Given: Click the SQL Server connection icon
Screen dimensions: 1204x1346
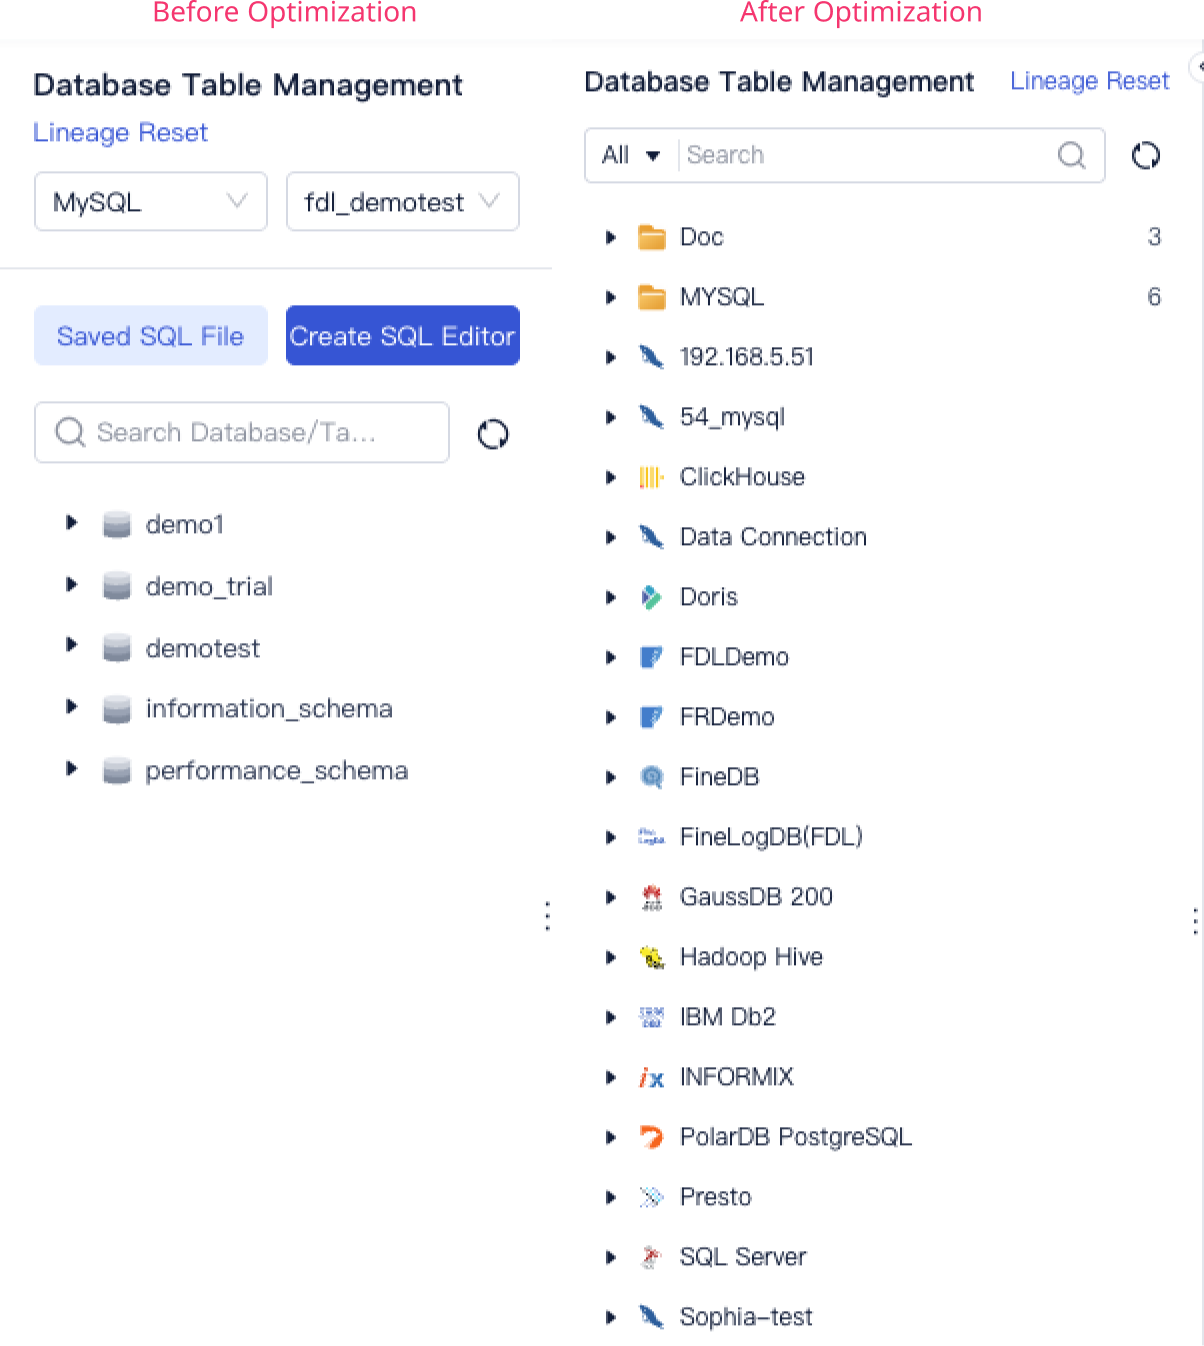Looking at the screenshot, I should tap(651, 1257).
